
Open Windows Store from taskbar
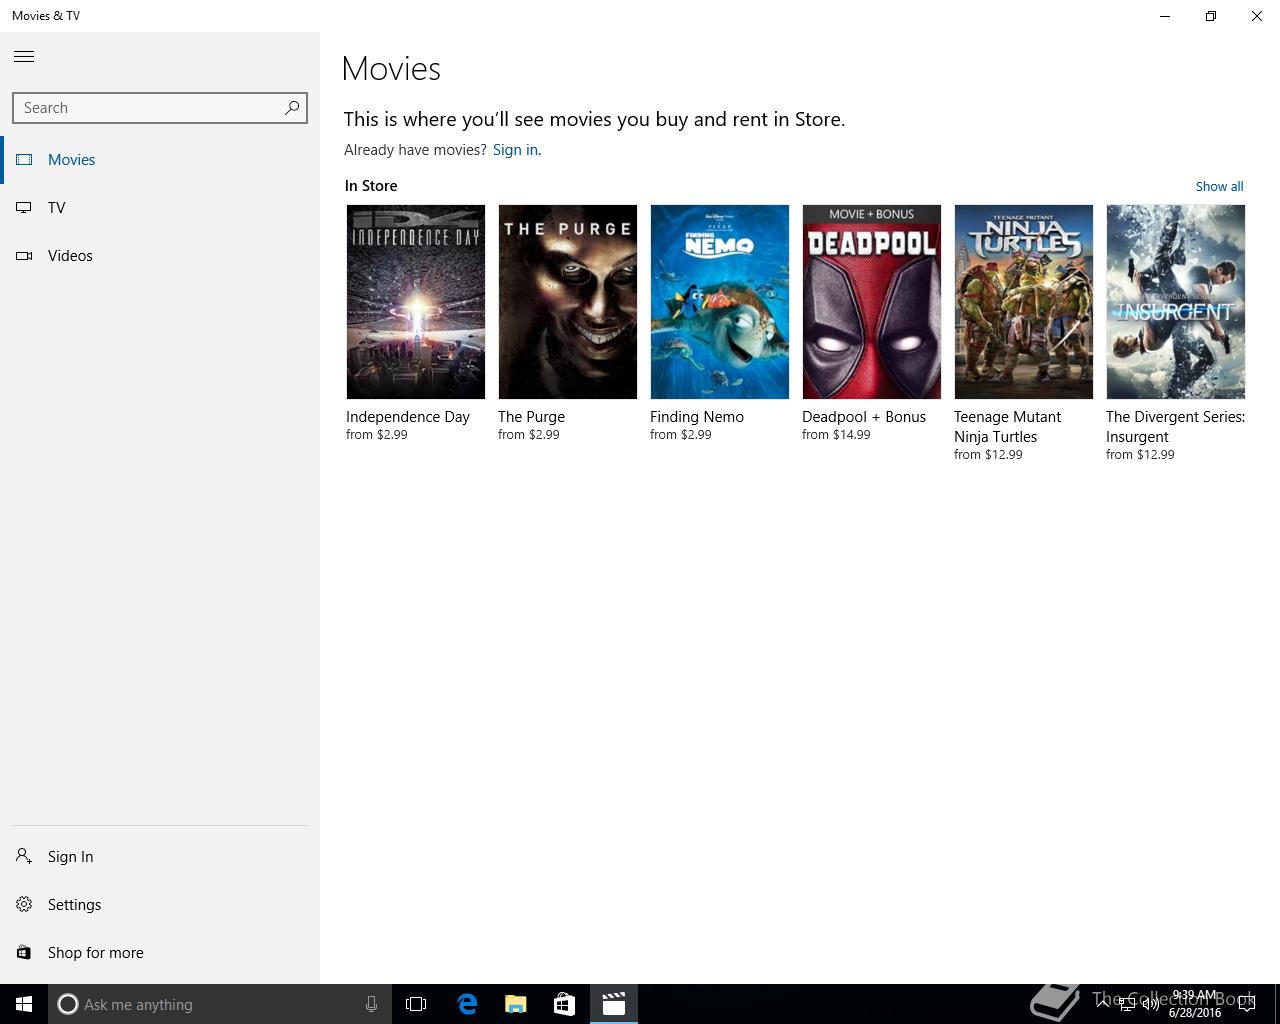(565, 1004)
